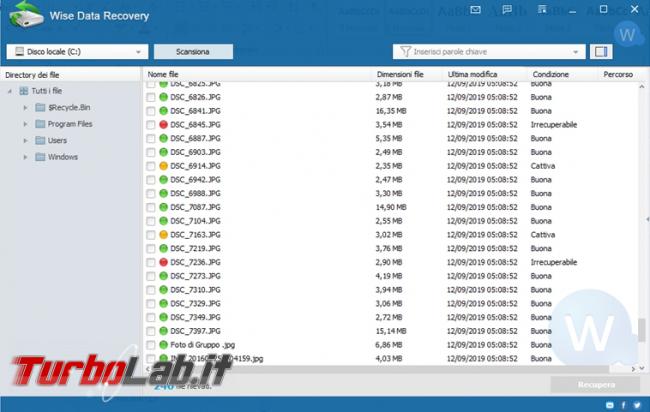The image size is (650, 412).
Task: Click the 15,14 MB size cell
Action: [x=390, y=331]
